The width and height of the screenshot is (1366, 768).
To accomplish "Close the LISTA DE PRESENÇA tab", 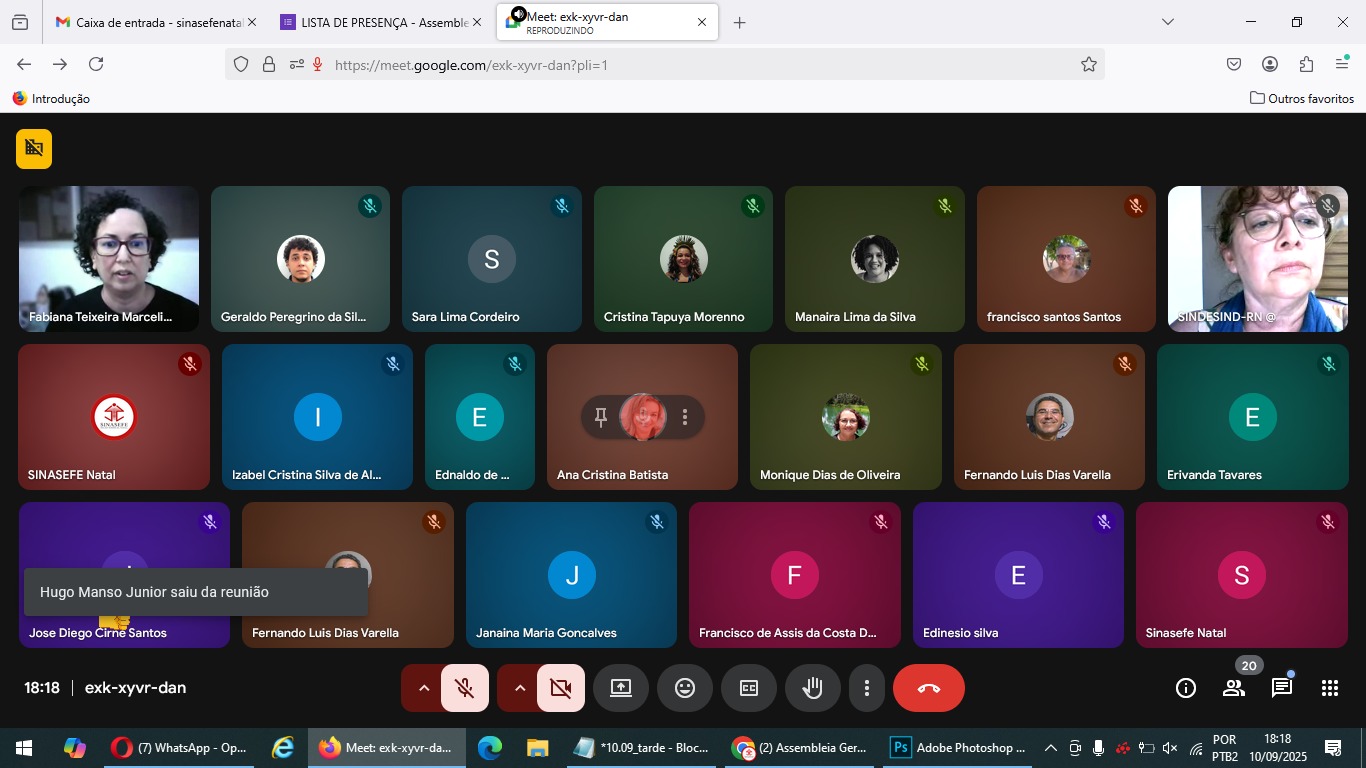I will [476, 22].
